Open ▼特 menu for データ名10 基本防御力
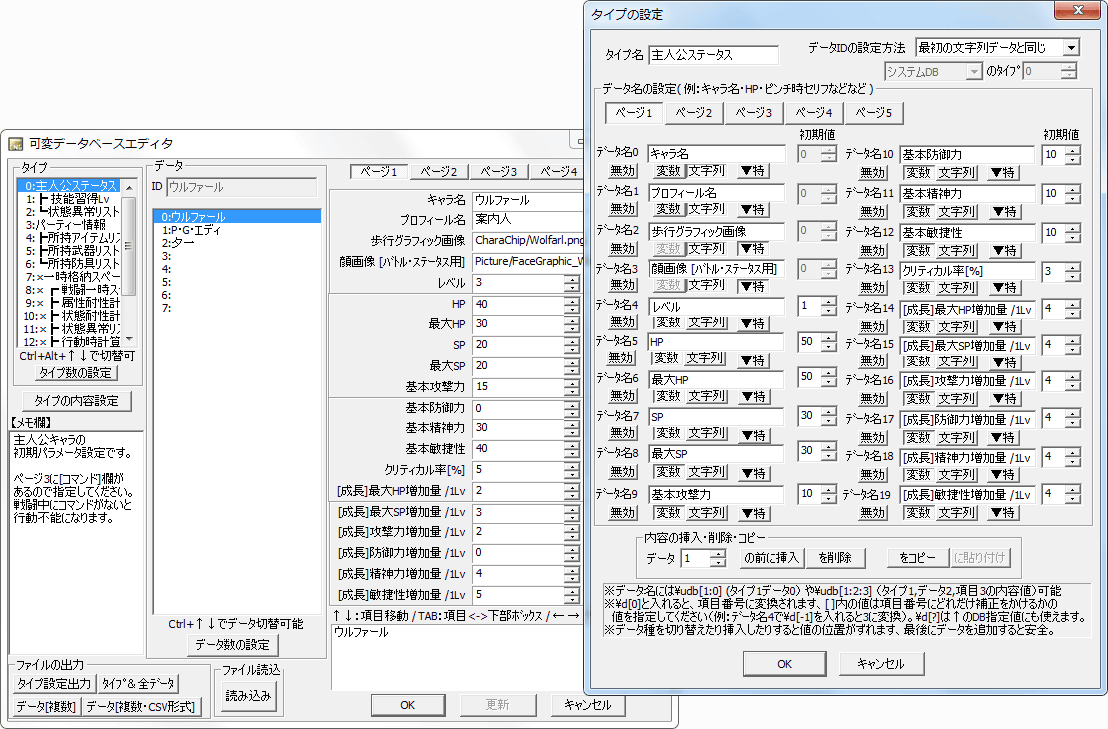The height and width of the screenshot is (729, 1108). tap(1002, 172)
